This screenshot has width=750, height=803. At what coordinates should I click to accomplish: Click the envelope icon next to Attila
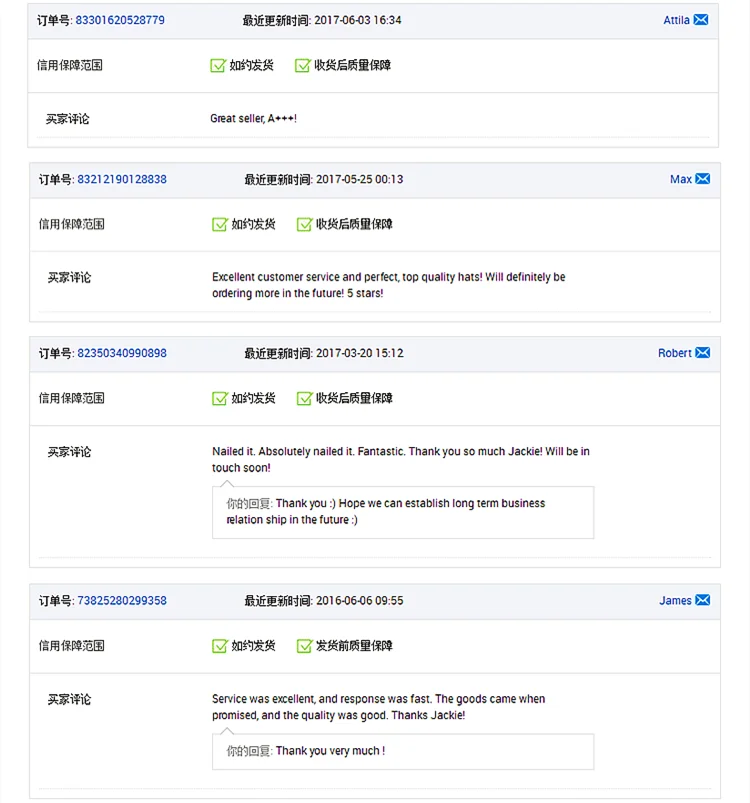pos(701,20)
